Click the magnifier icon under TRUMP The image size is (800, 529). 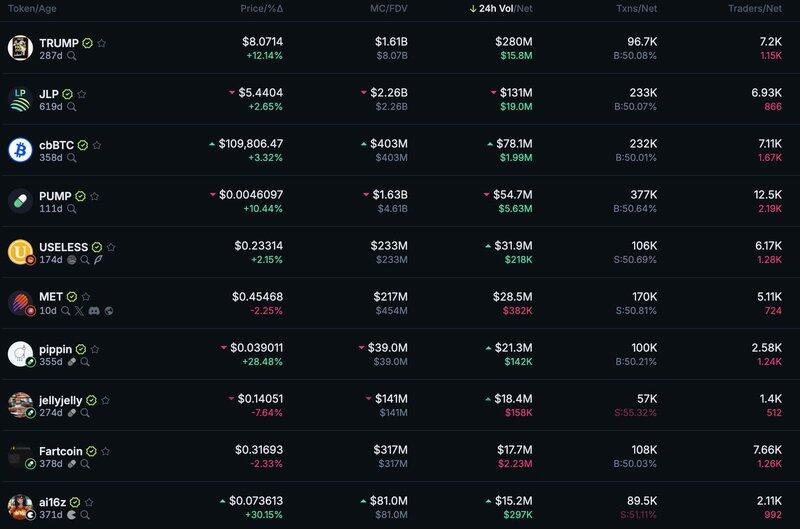coord(72,56)
